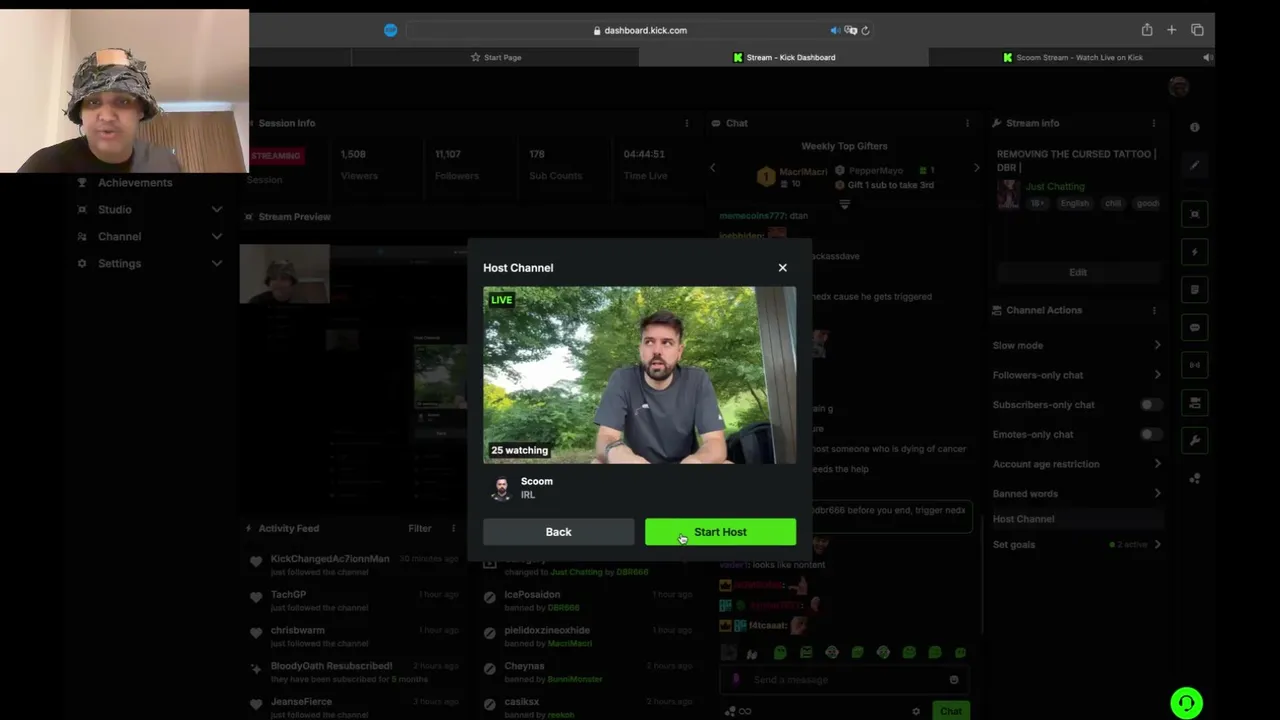Click the lightning bolt icon in right sidebar
Viewport: 1280px width, 720px height.
click(x=1194, y=252)
